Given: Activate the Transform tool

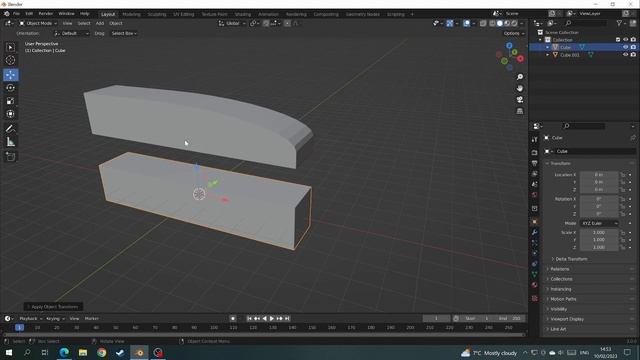Looking at the screenshot, I should pos(11,114).
